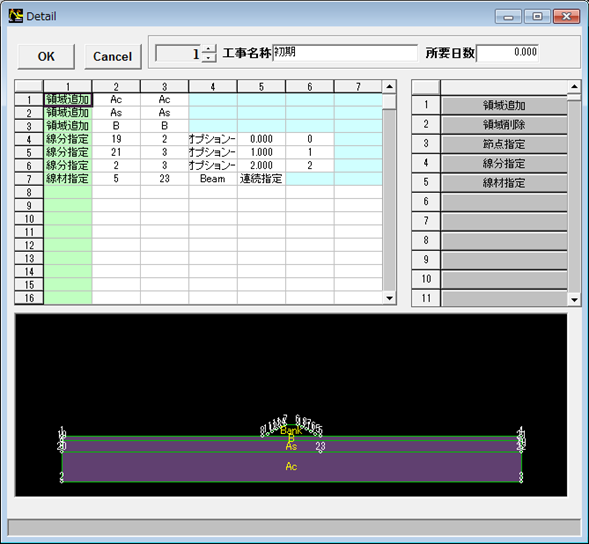Click the 連続指定 cell in row 7
589x544 pixels.
(x=261, y=179)
